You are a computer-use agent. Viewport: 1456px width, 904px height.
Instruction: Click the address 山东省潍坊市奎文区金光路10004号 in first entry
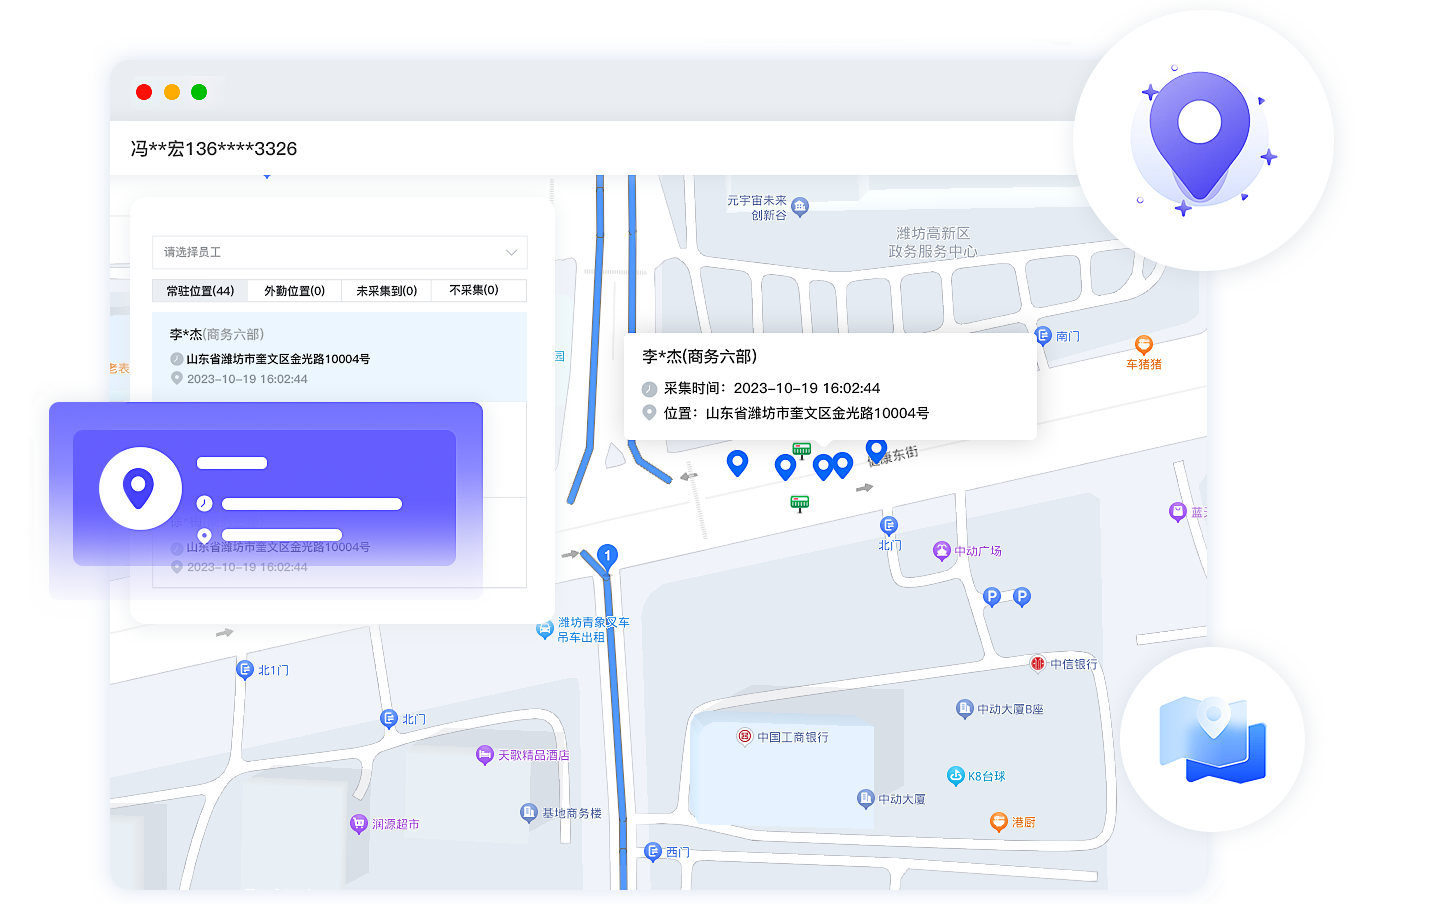(278, 359)
